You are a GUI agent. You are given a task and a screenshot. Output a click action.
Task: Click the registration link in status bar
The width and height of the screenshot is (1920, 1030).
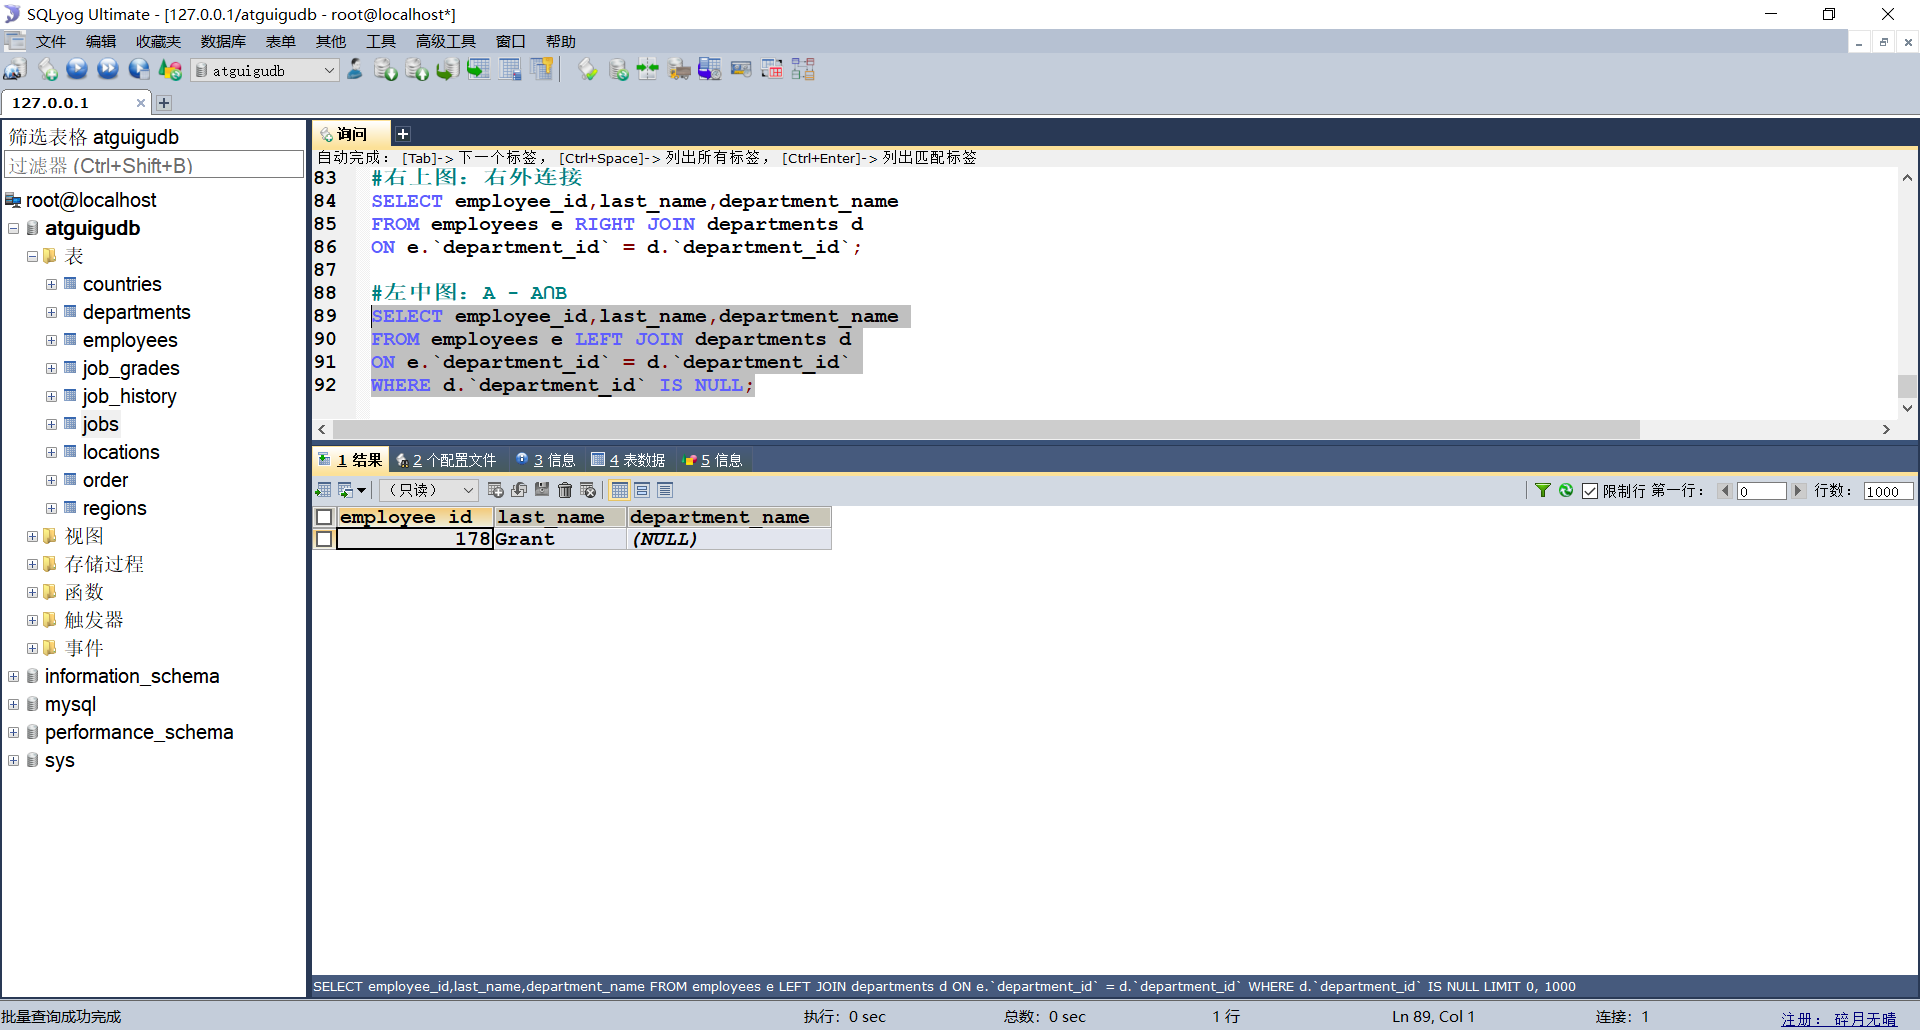tap(1838, 1018)
